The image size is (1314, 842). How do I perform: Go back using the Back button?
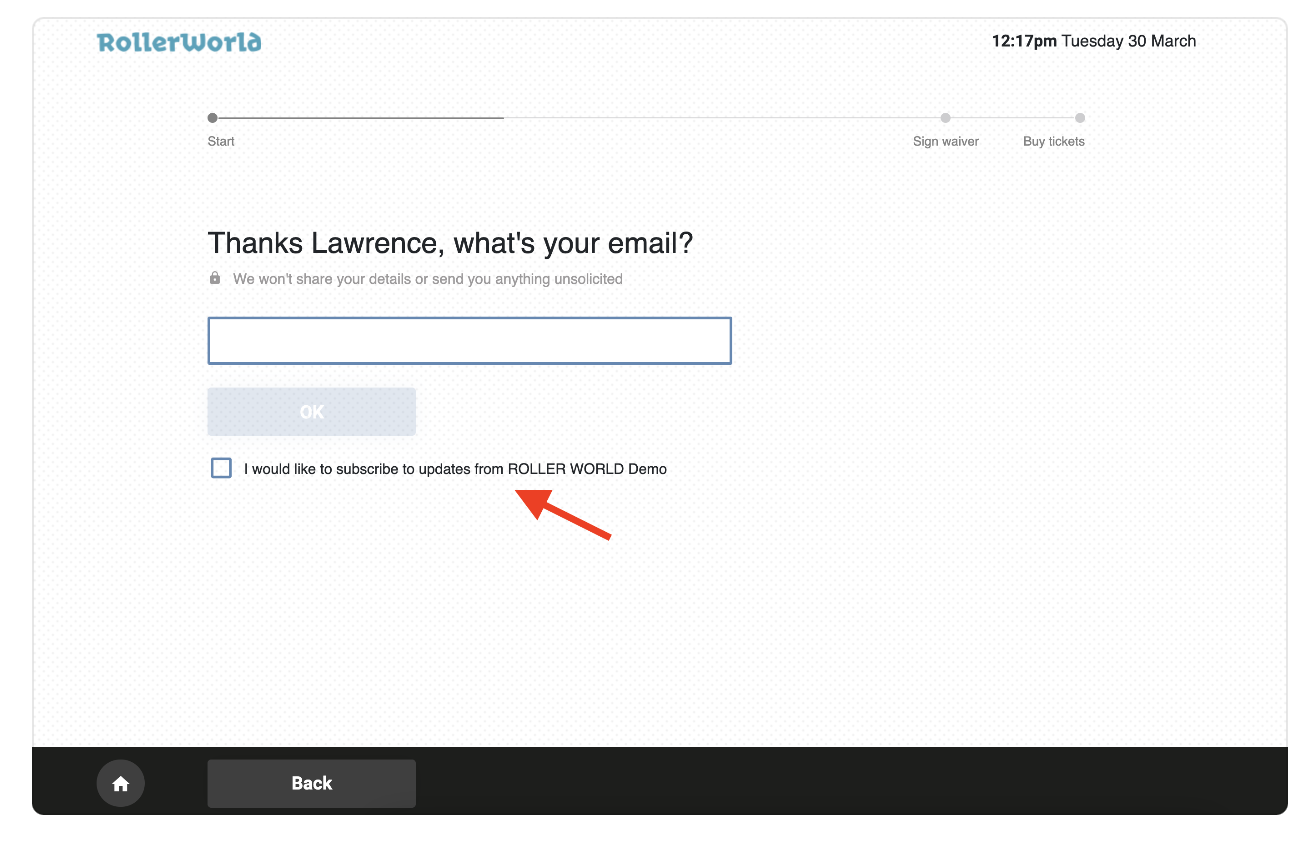coord(312,783)
